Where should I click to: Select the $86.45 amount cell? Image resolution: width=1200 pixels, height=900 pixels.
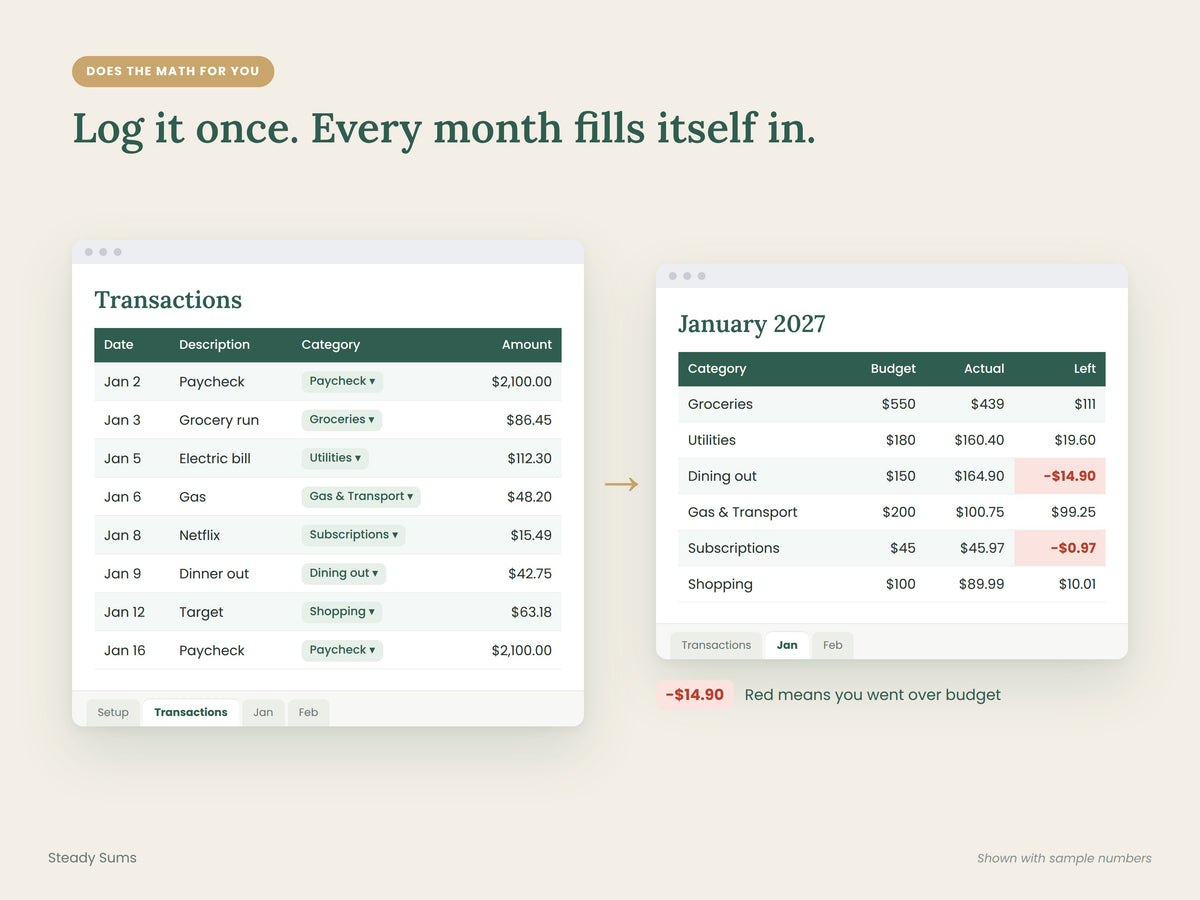[529, 420]
